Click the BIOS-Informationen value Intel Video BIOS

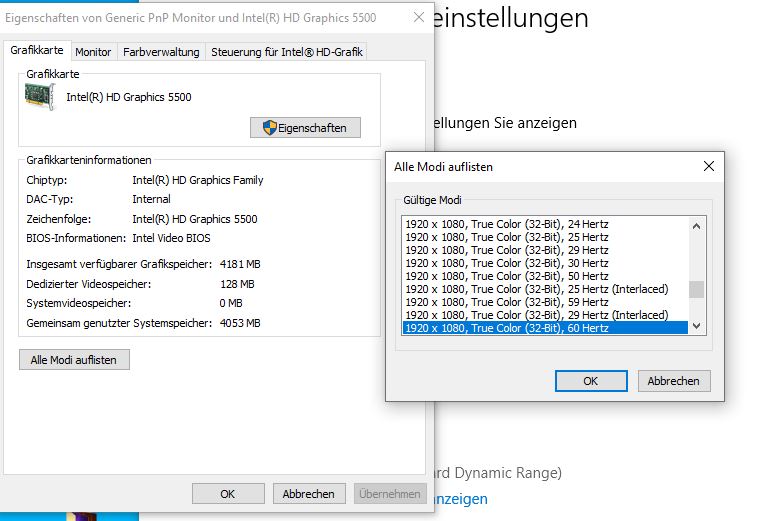[x=171, y=238]
